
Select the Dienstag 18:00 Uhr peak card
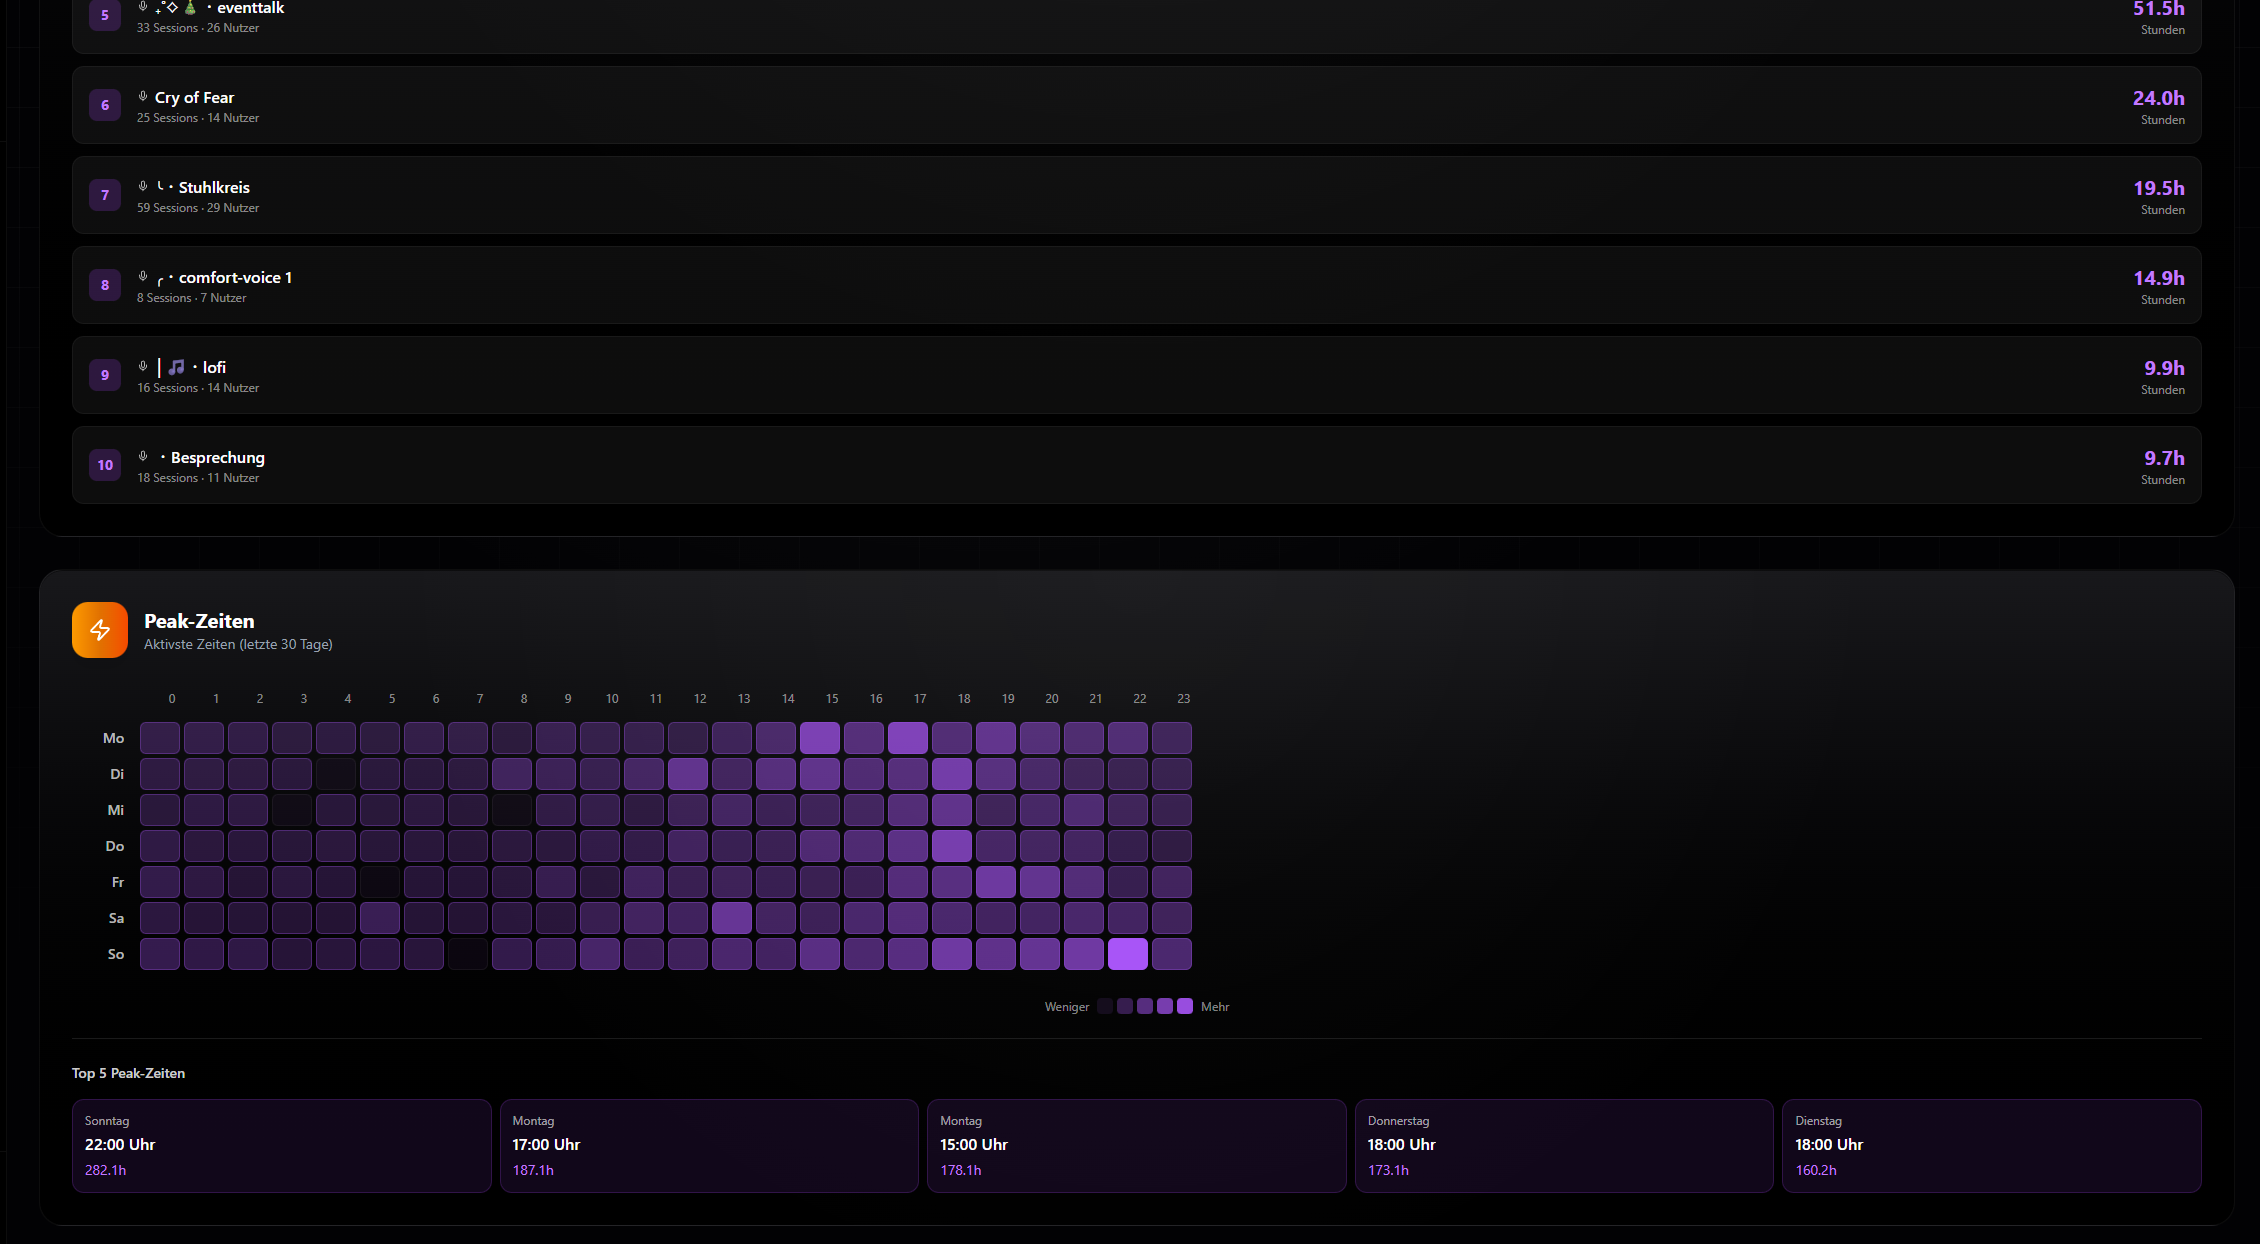pyautogui.click(x=1991, y=1145)
